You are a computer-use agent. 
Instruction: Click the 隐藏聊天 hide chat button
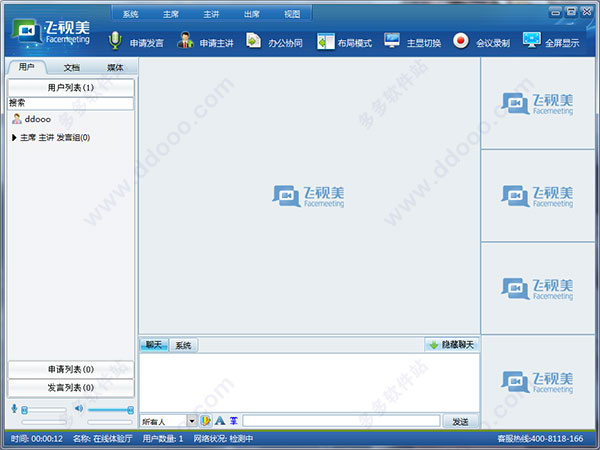pyautogui.click(x=452, y=345)
